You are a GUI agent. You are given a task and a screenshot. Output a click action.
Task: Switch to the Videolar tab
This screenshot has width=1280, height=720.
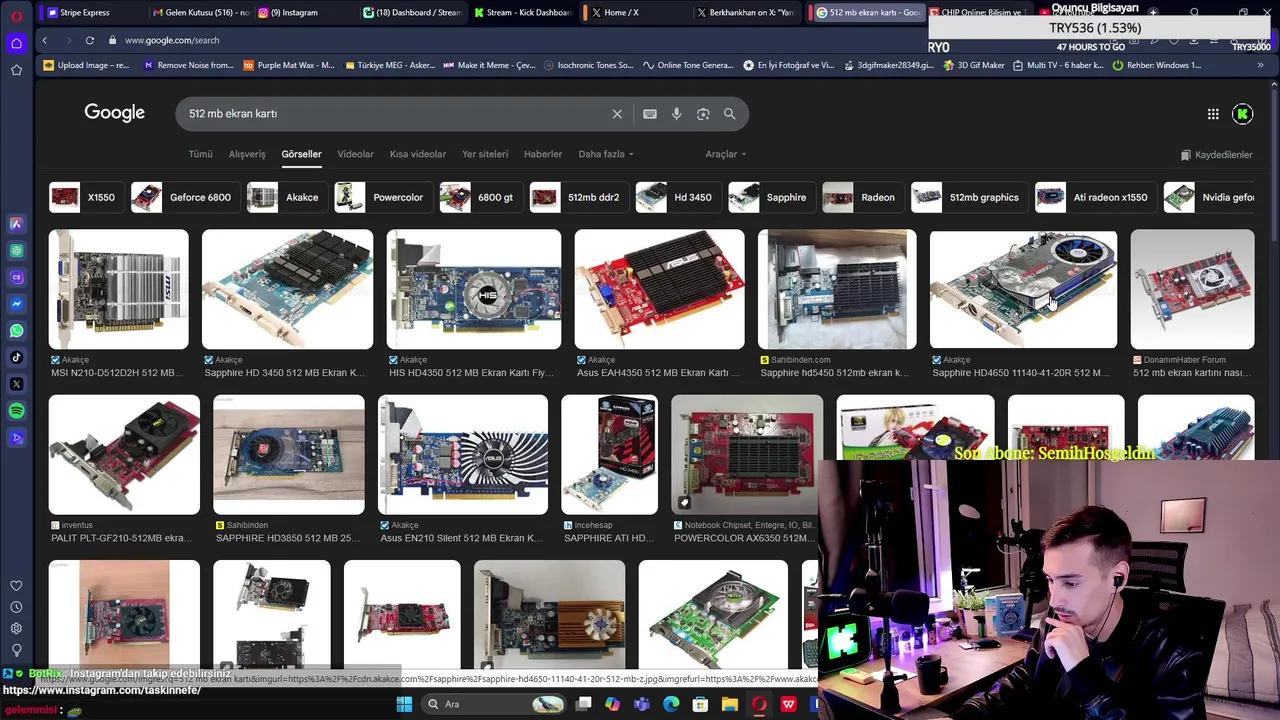pyautogui.click(x=355, y=154)
